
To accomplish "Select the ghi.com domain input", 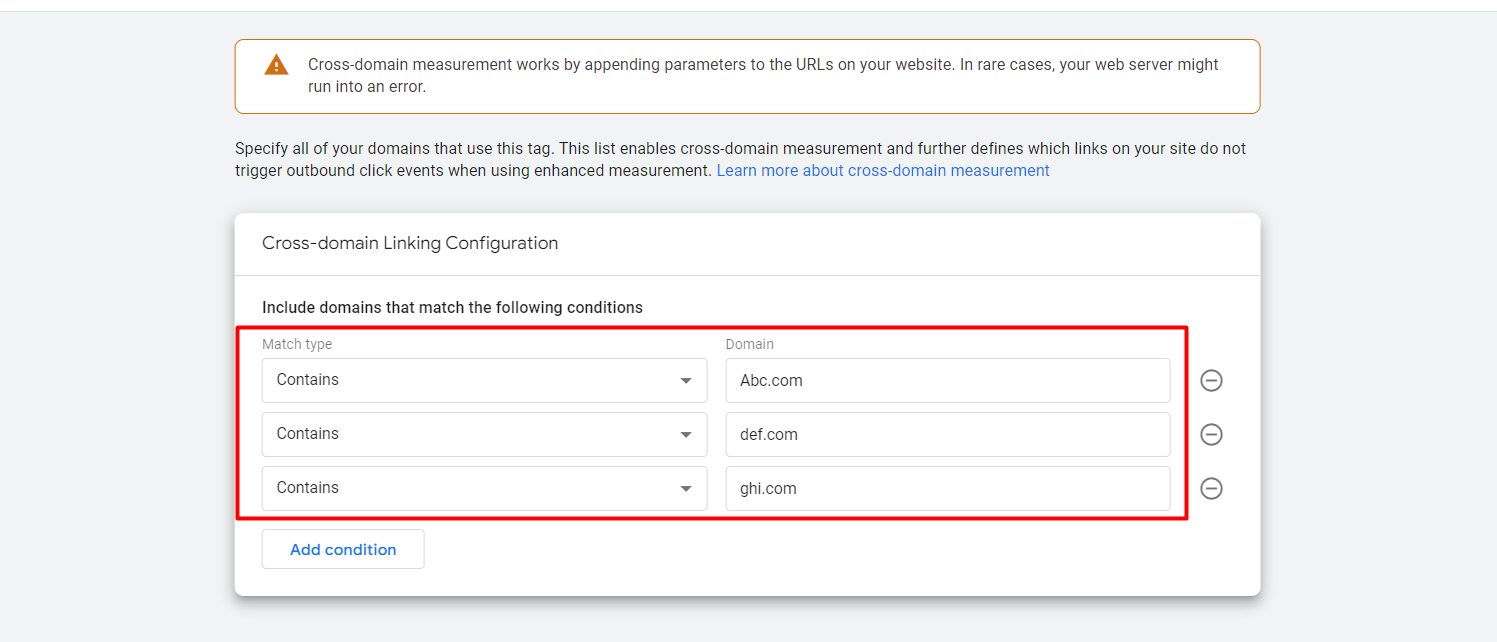I will [x=947, y=488].
